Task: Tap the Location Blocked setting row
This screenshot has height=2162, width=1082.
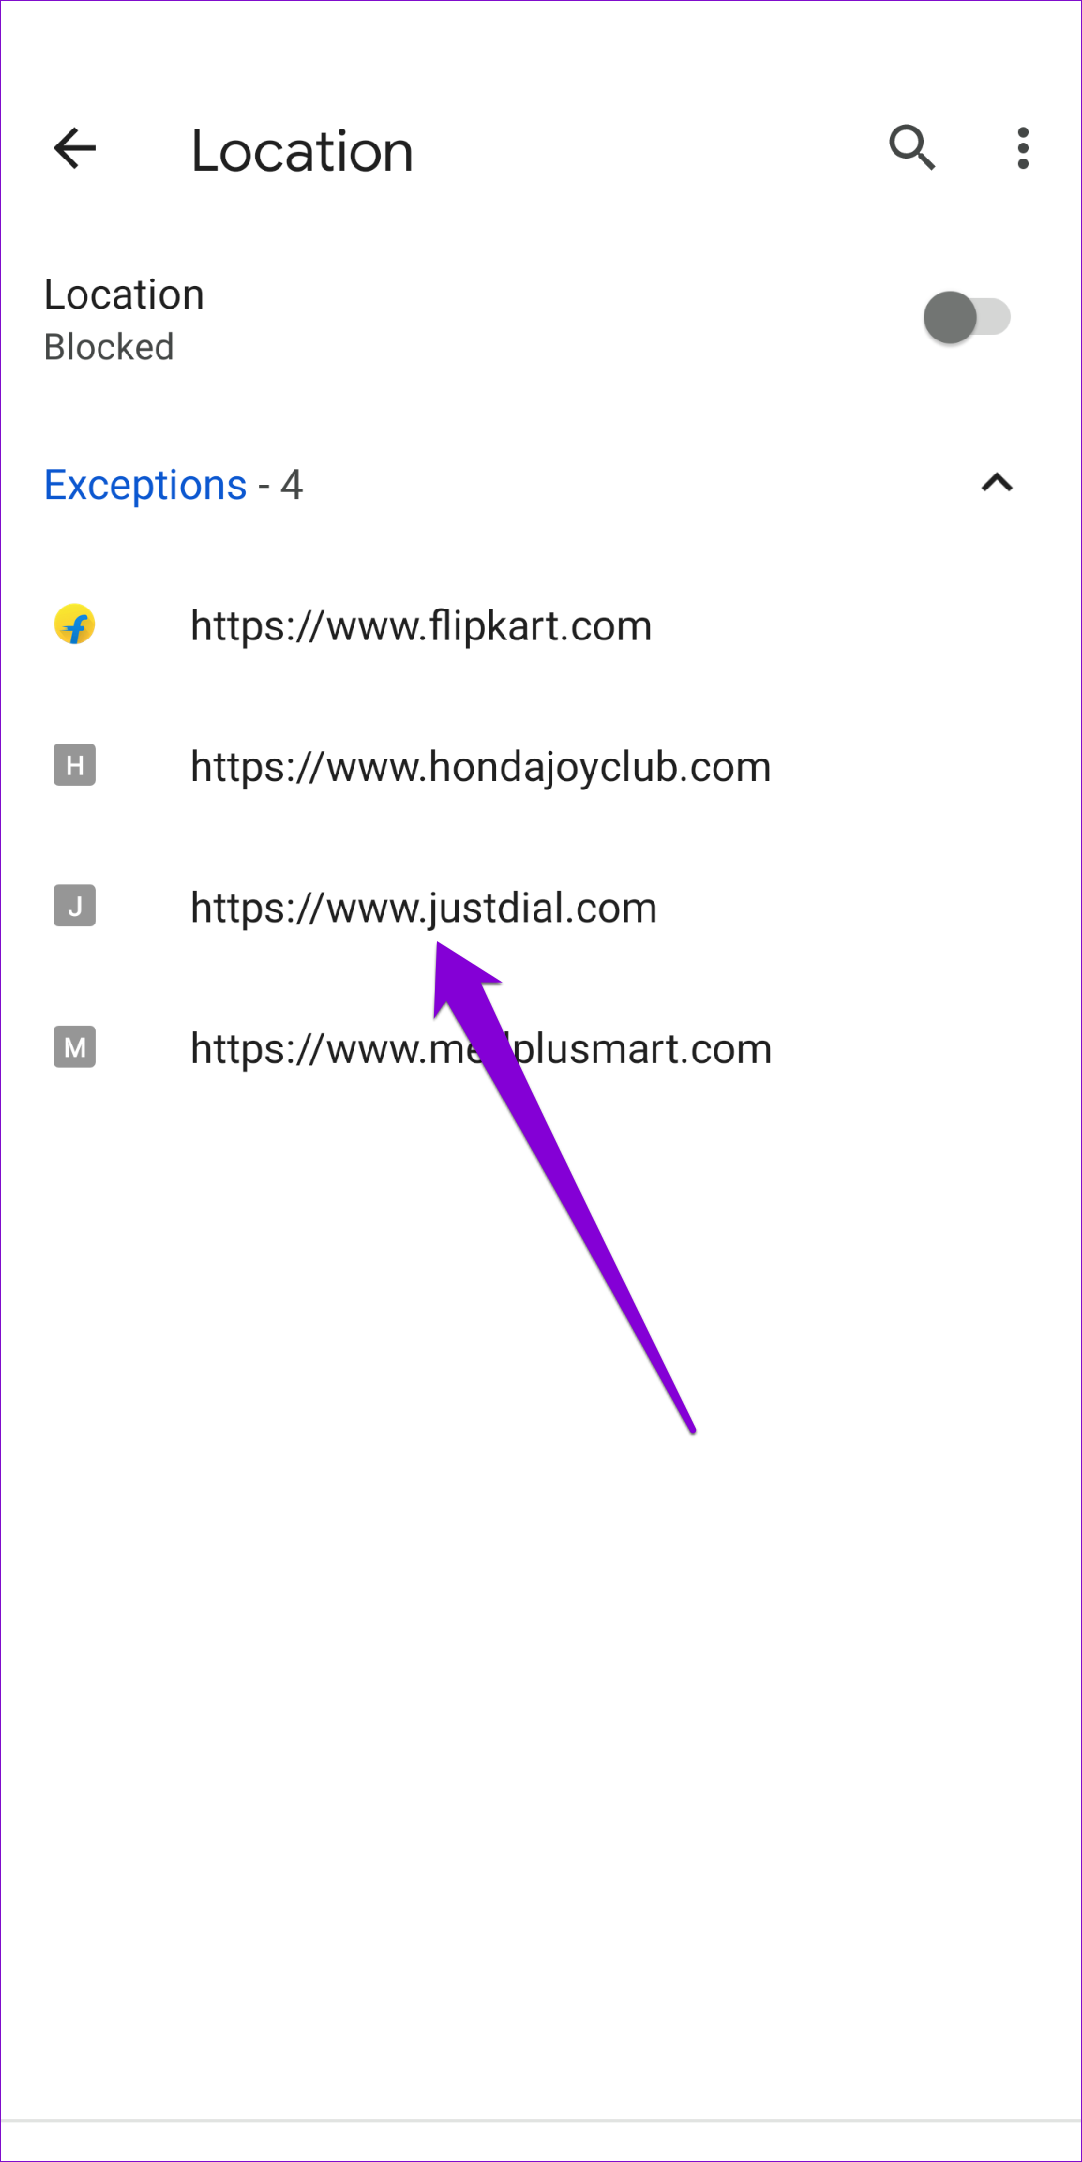Action: [x=541, y=319]
